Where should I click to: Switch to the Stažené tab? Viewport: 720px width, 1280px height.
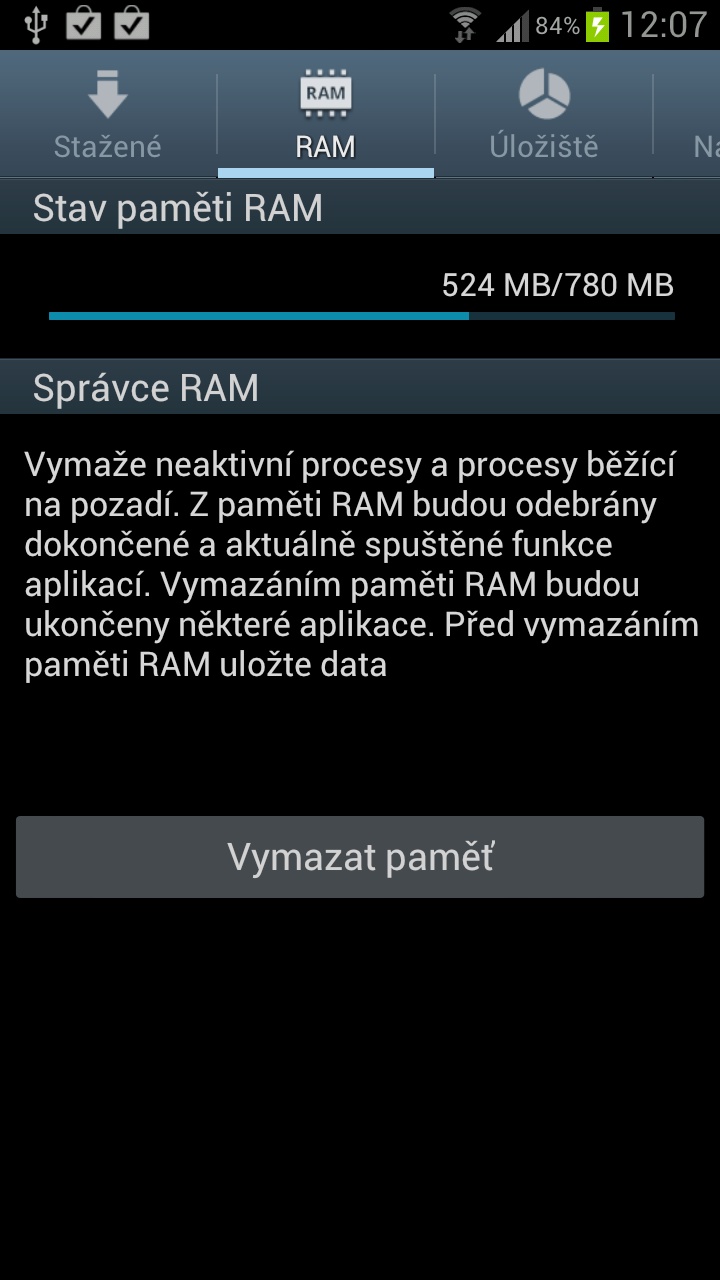[108, 114]
